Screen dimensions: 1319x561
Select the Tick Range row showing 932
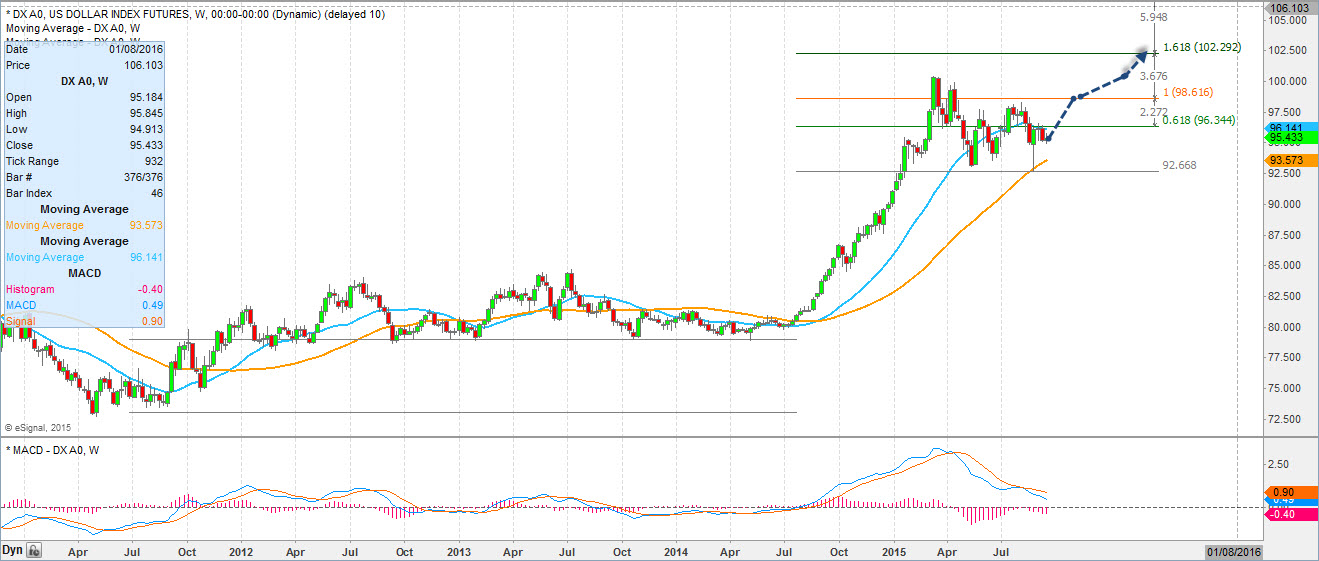click(84, 161)
